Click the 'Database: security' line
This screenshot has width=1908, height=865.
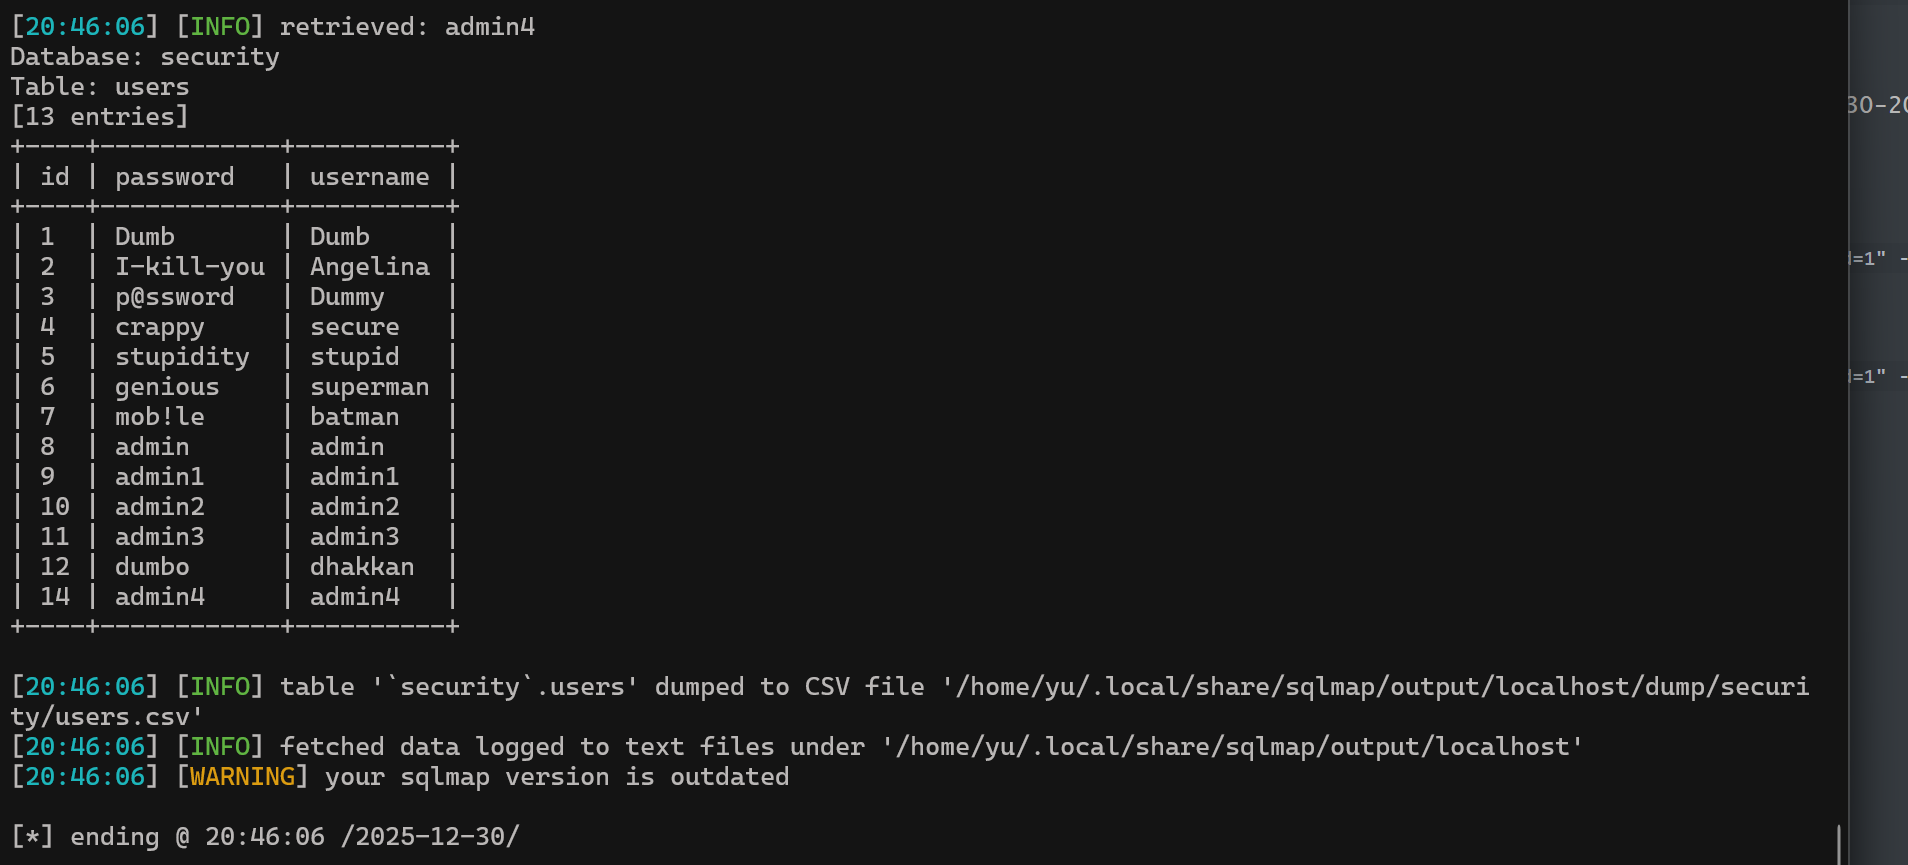(x=145, y=57)
